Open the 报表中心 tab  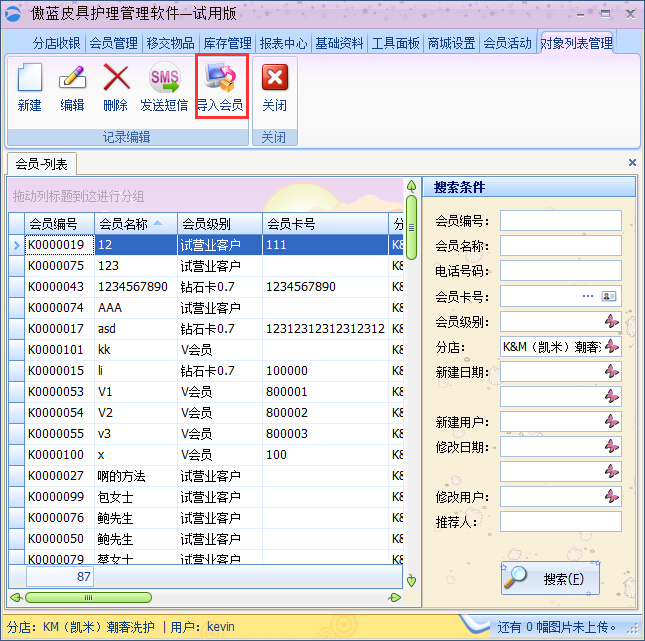tap(283, 43)
